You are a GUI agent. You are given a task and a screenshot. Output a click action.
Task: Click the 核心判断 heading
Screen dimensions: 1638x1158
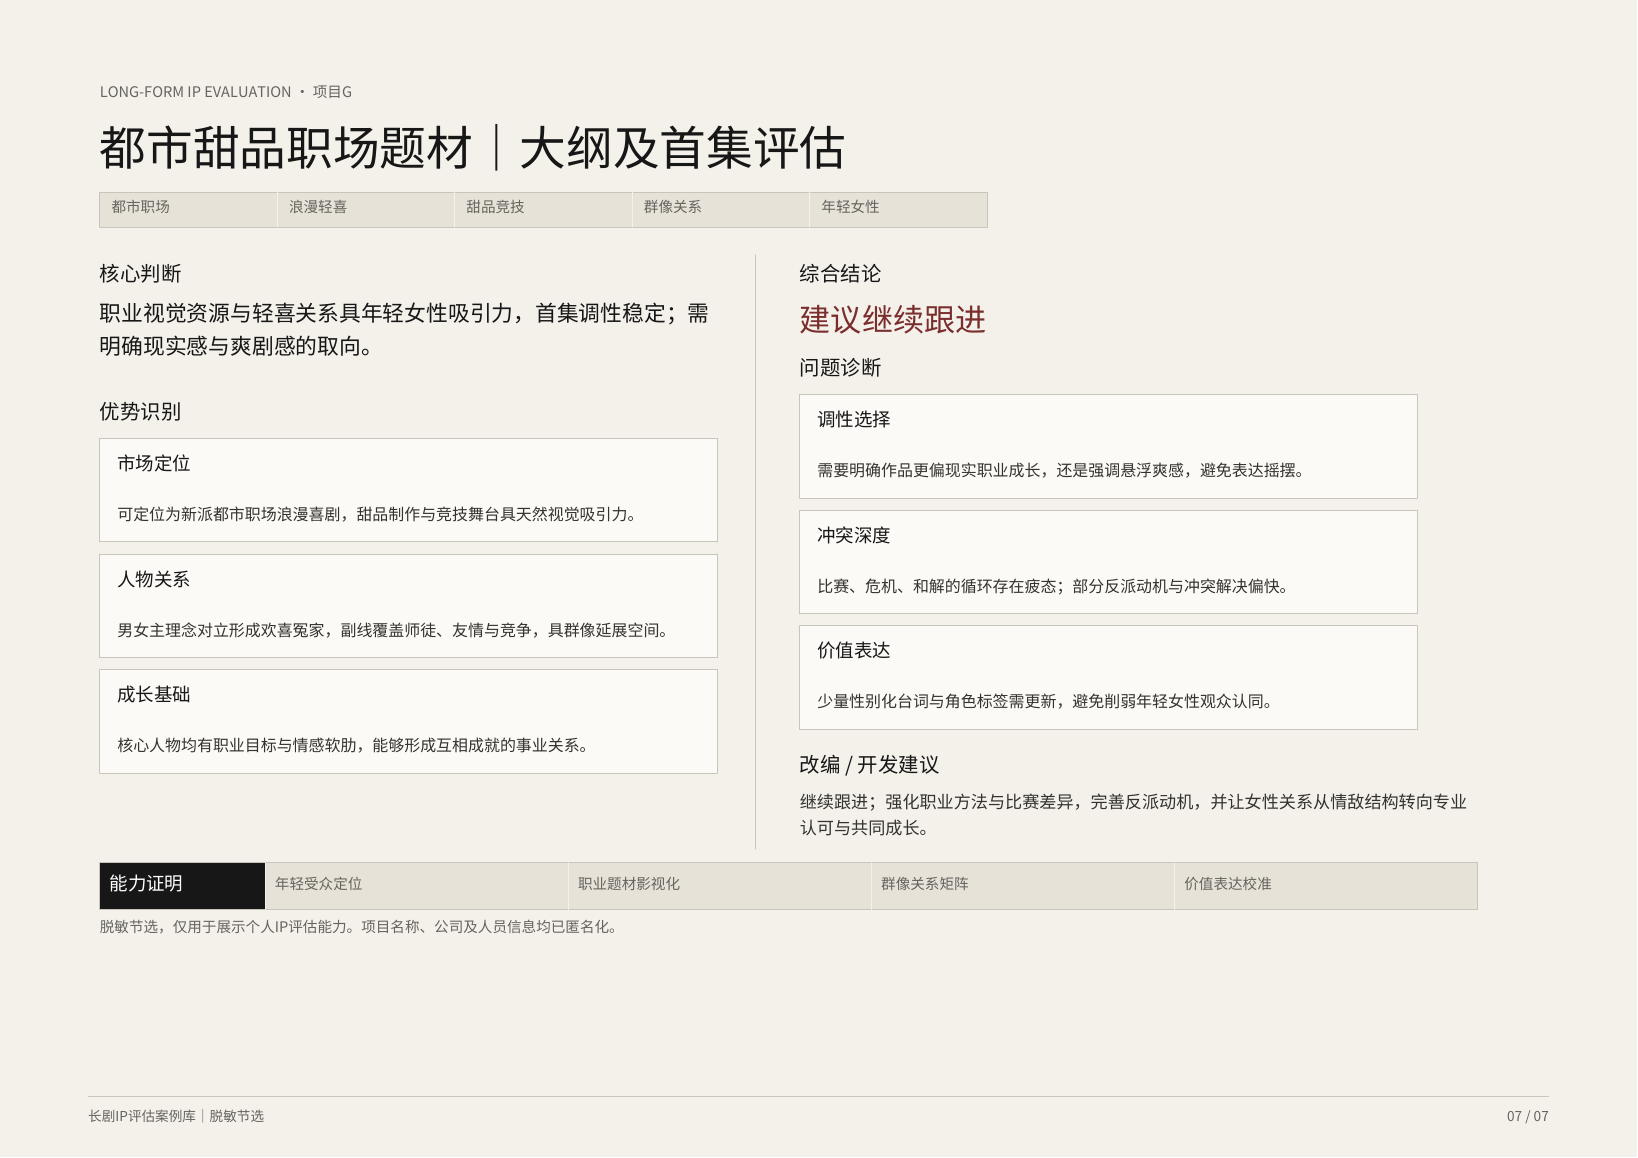click(x=140, y=274)
